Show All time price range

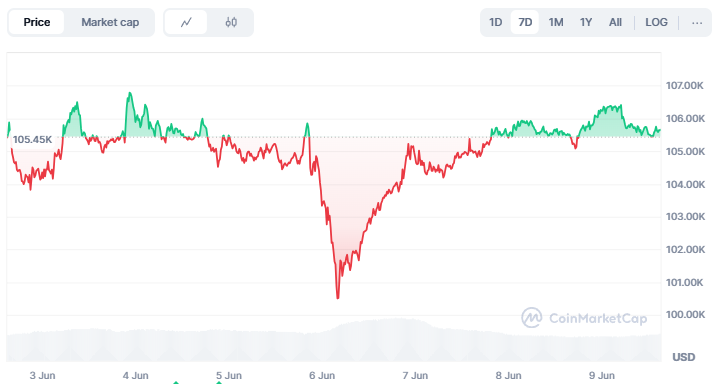(x=615, y=22)
